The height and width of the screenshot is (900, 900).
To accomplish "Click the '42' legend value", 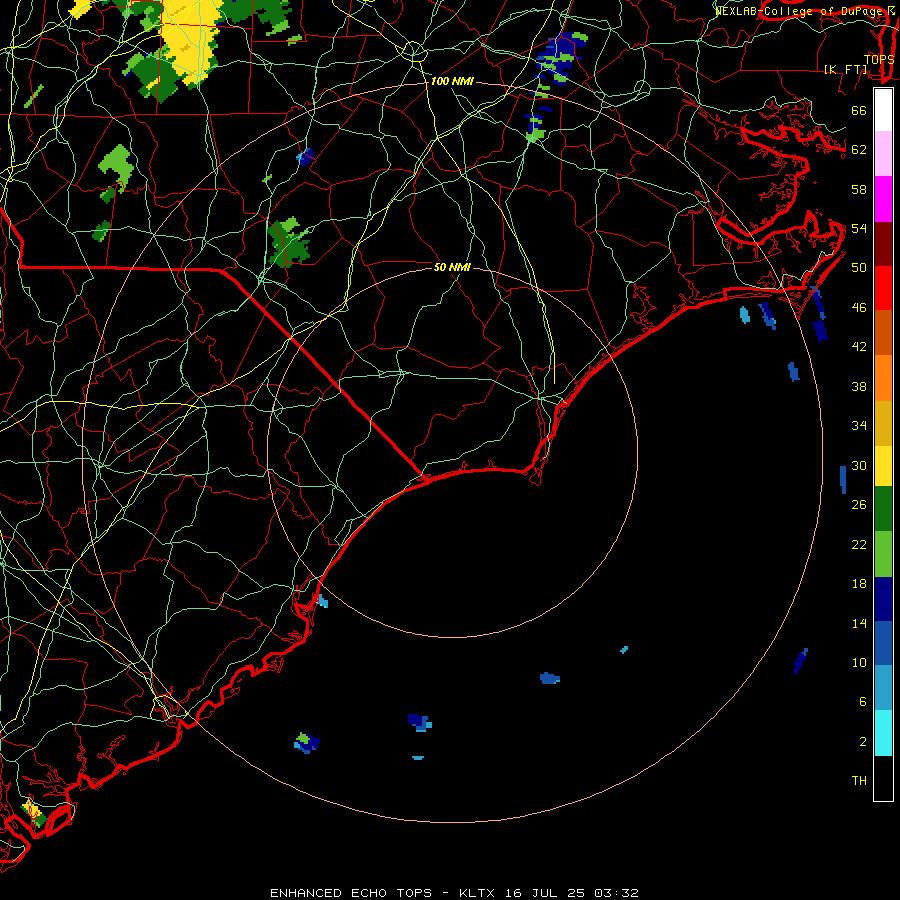I will tap(859, 347).
